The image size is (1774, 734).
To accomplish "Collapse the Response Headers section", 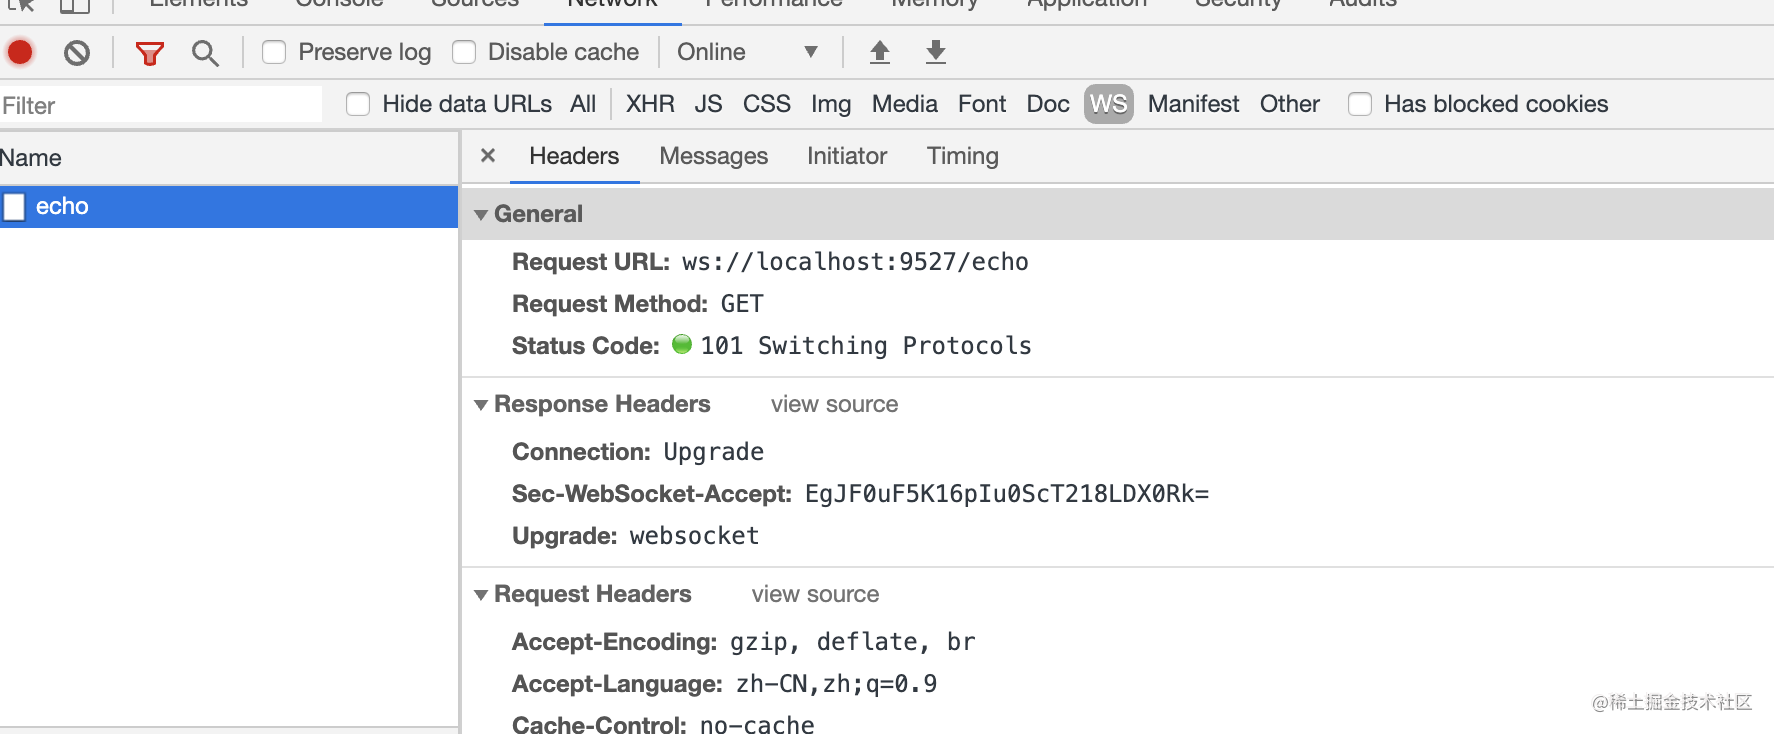I will pyautogui.click(x=481, y=405).
